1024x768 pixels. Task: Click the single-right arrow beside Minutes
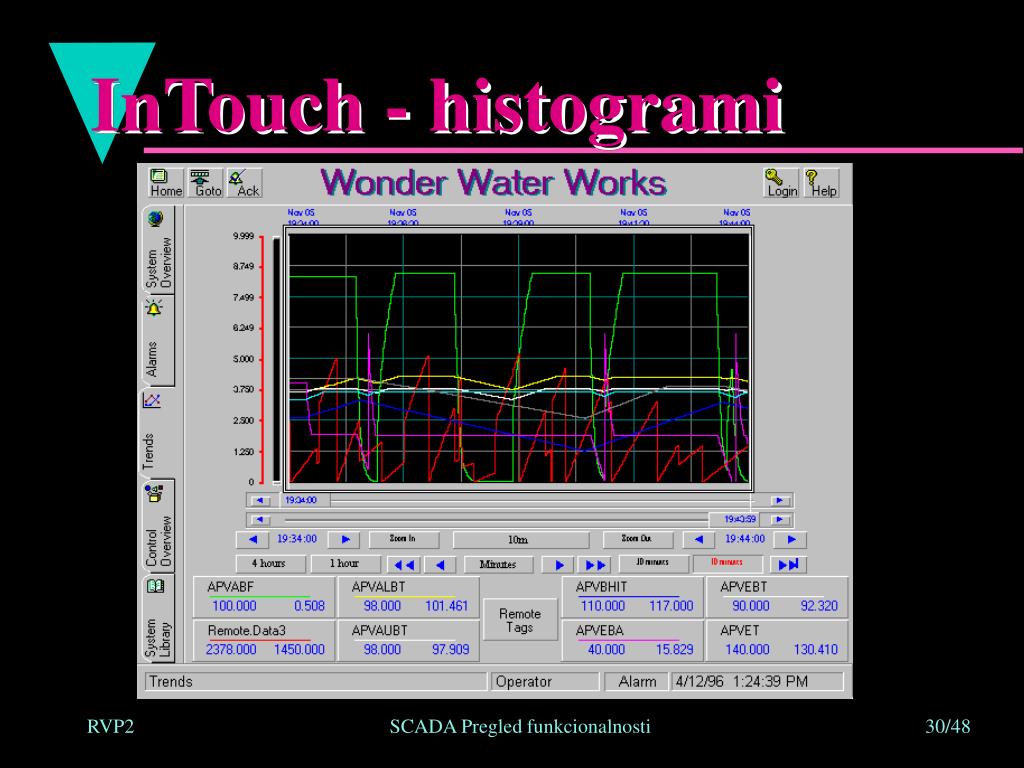[558, 565]
